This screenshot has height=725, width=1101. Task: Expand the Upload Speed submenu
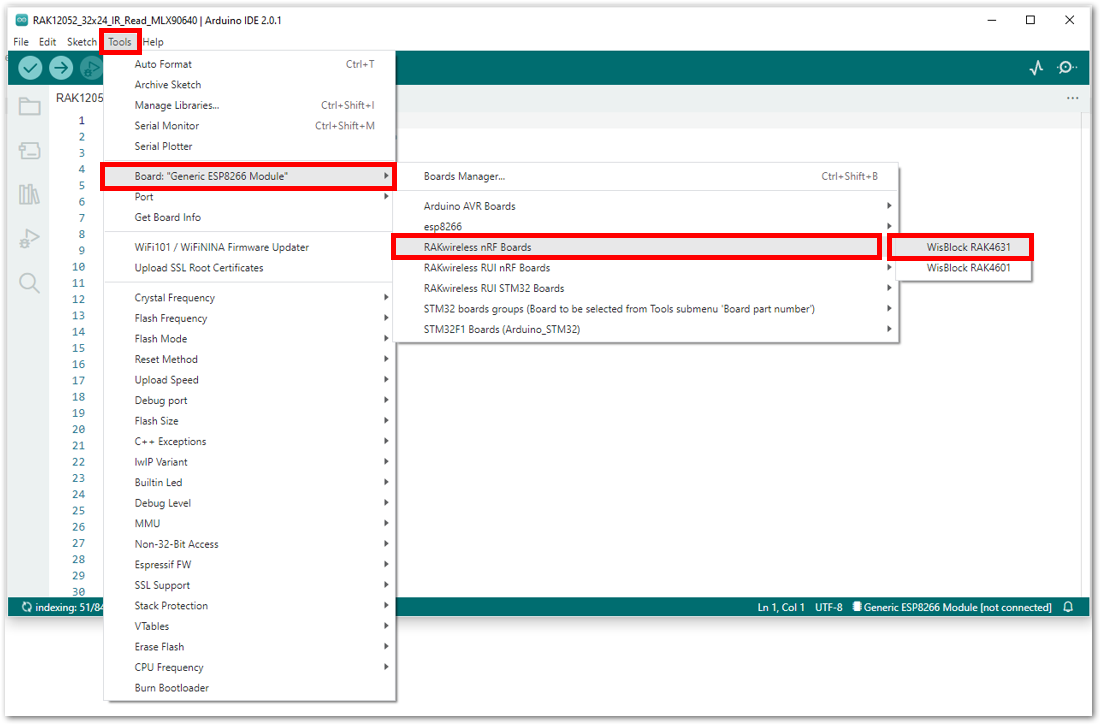point(250,380)
